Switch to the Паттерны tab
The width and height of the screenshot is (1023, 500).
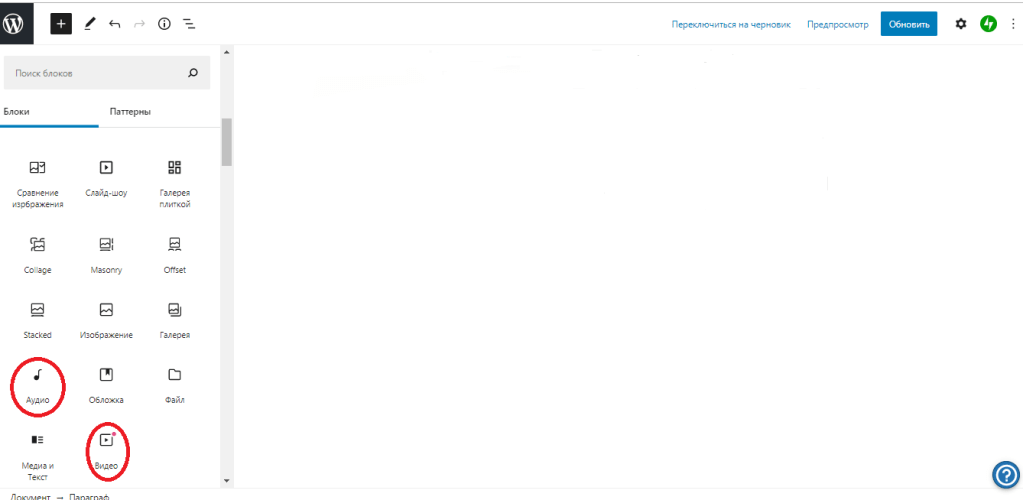tap(130, 111)
